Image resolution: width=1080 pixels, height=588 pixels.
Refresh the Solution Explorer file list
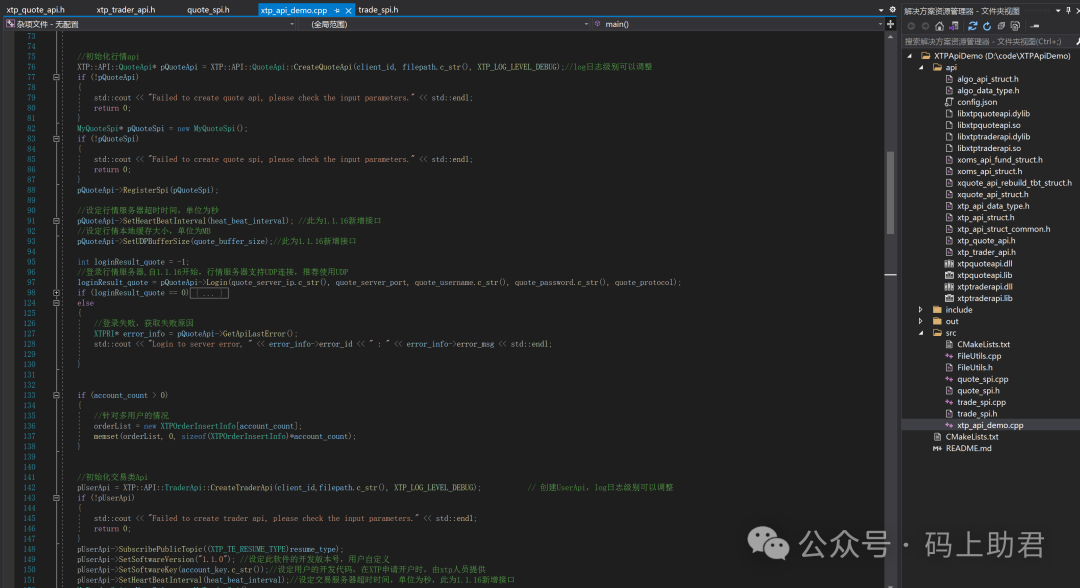pos(987,26)
